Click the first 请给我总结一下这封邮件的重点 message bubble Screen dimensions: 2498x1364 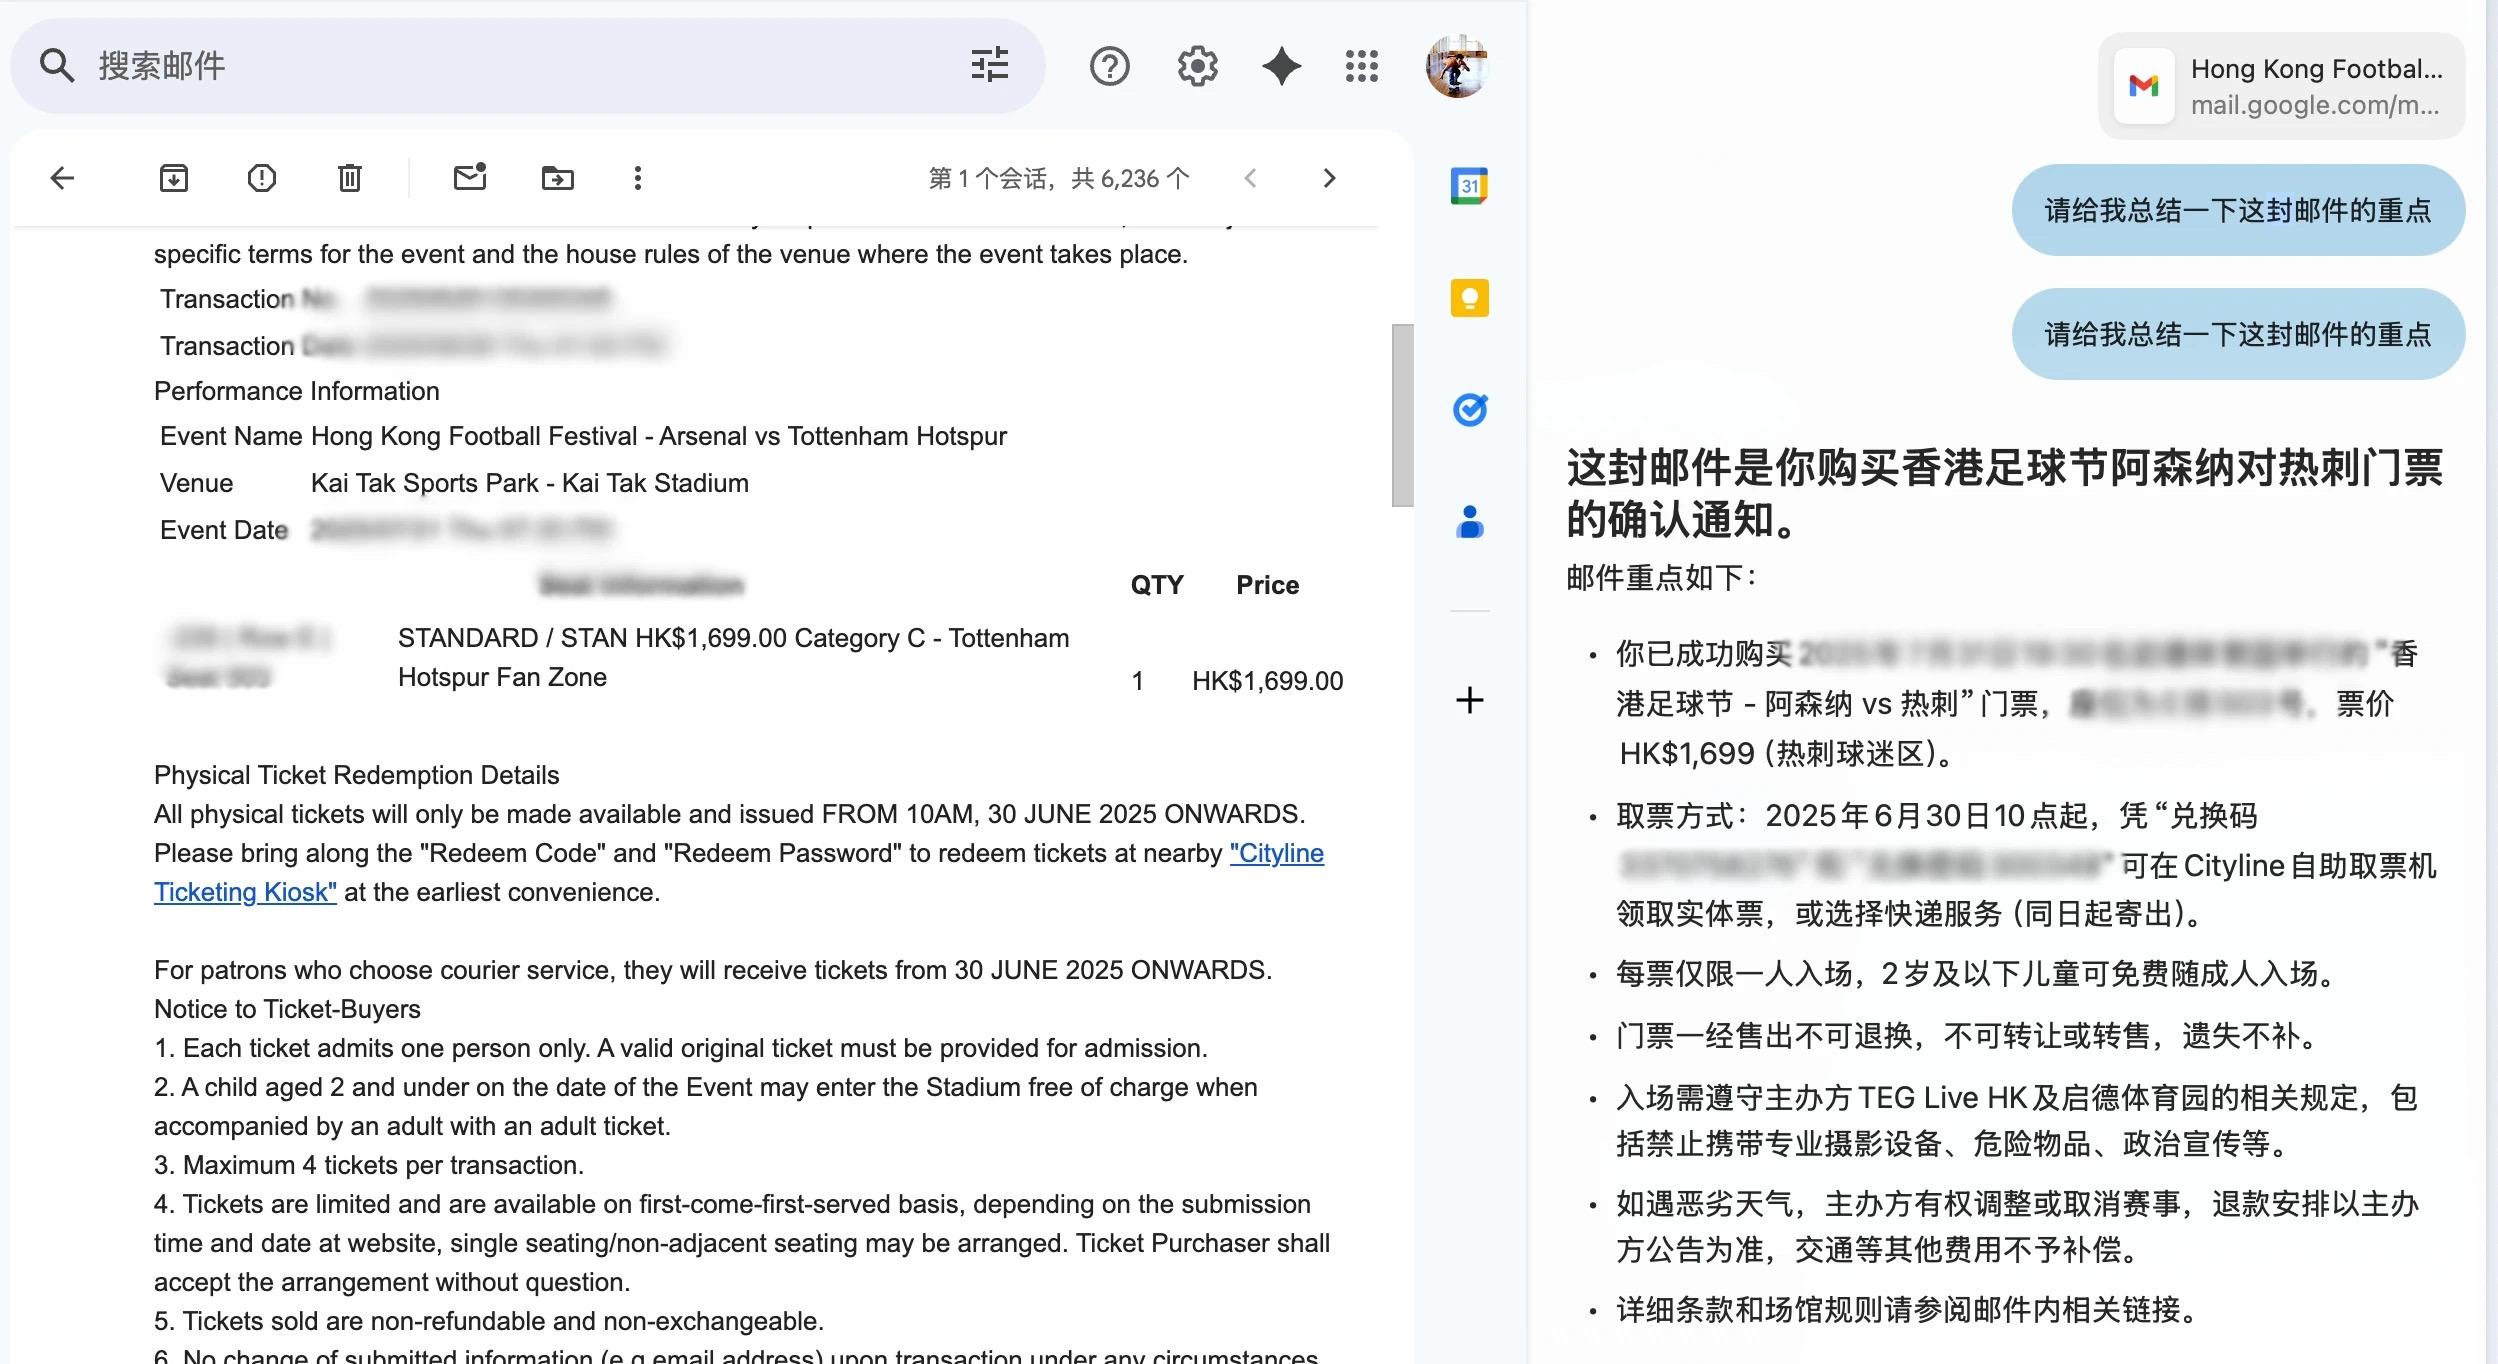point(2238,210)
